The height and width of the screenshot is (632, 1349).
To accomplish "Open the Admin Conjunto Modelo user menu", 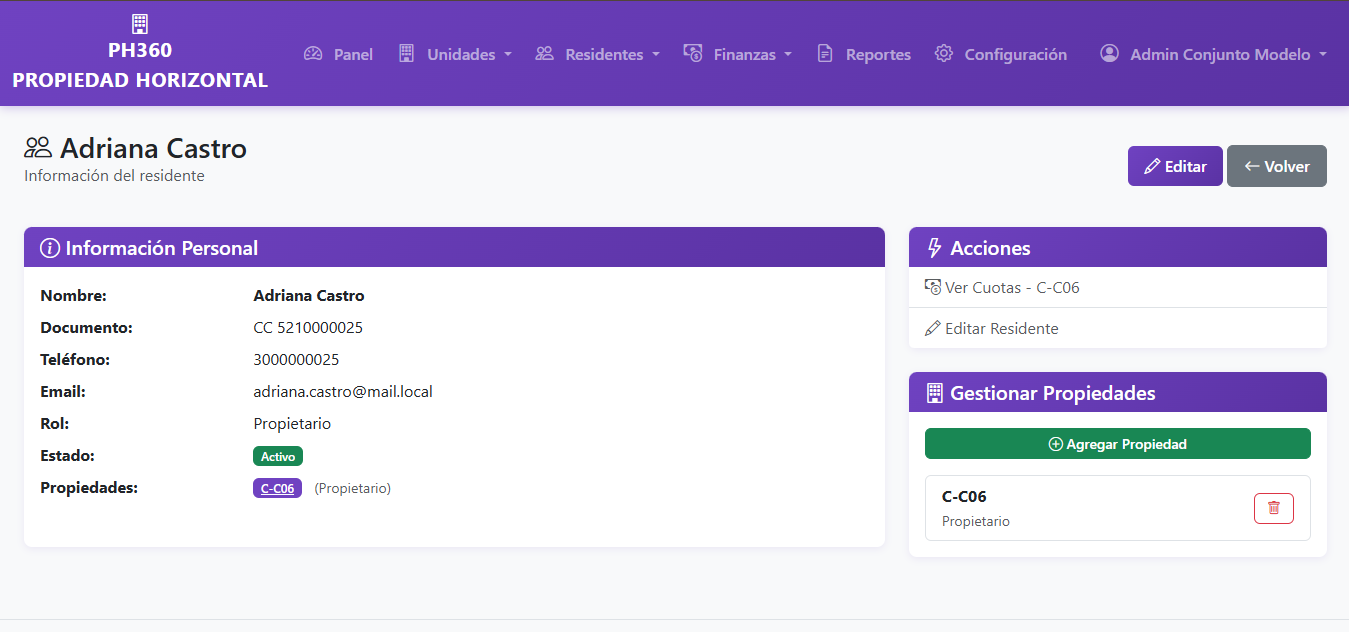I will coord(1213,54).
